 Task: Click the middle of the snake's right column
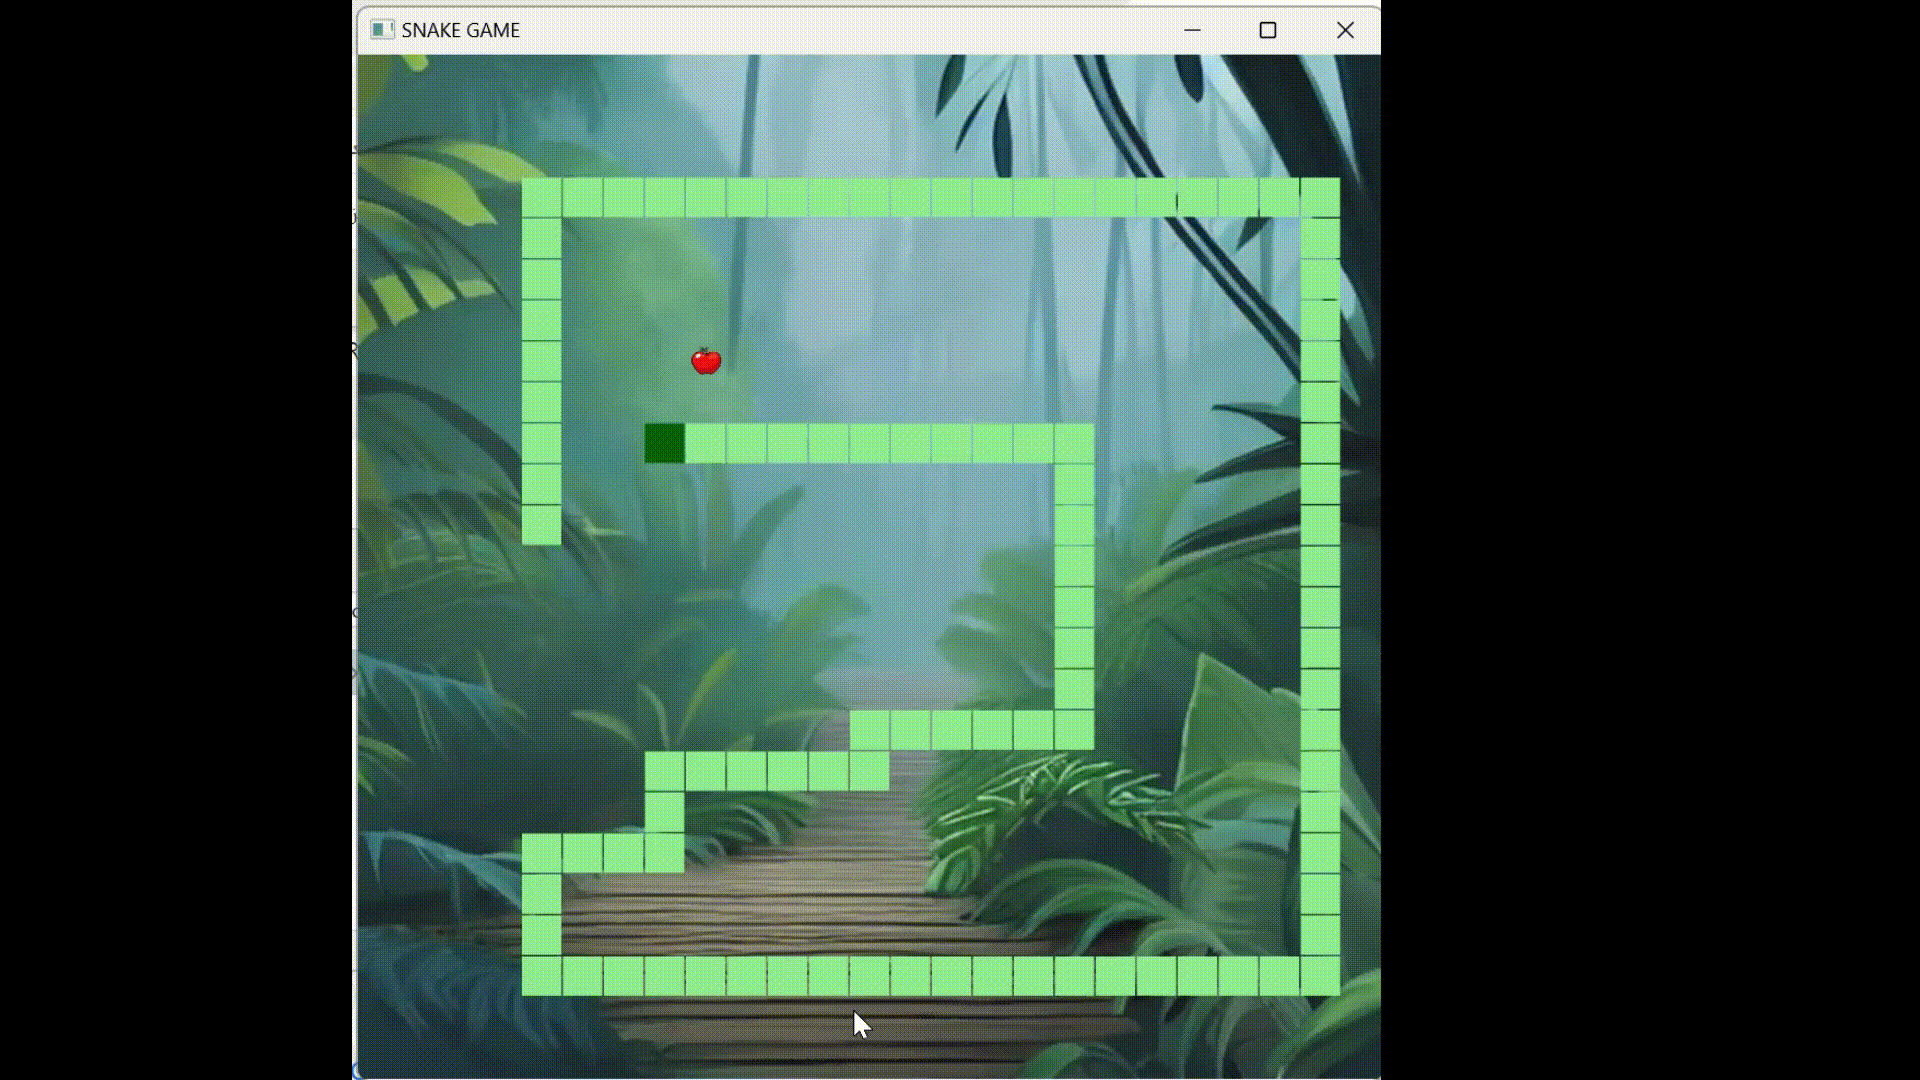point(1320,586)
